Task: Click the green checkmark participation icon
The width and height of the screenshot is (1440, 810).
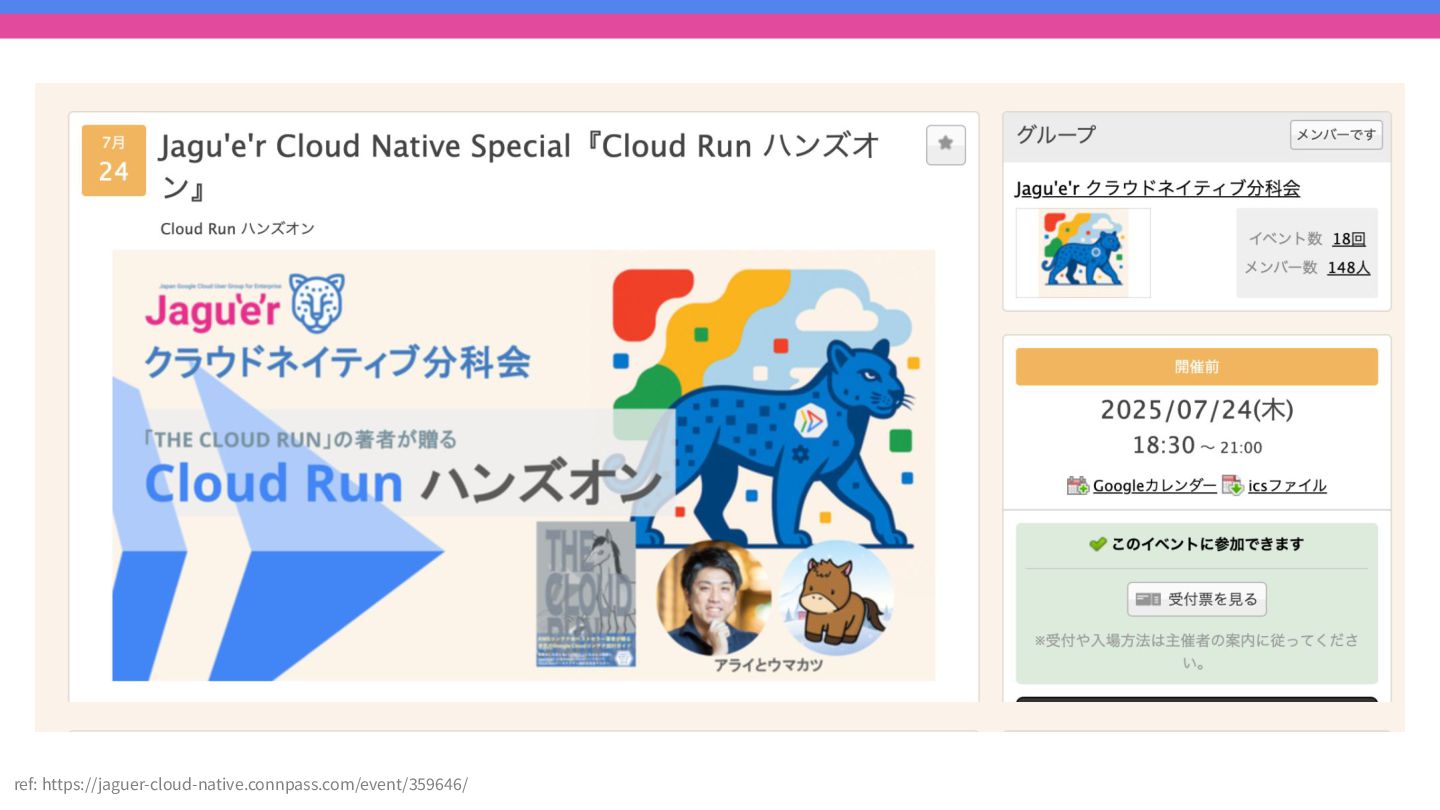Action: coord(1098,544)
